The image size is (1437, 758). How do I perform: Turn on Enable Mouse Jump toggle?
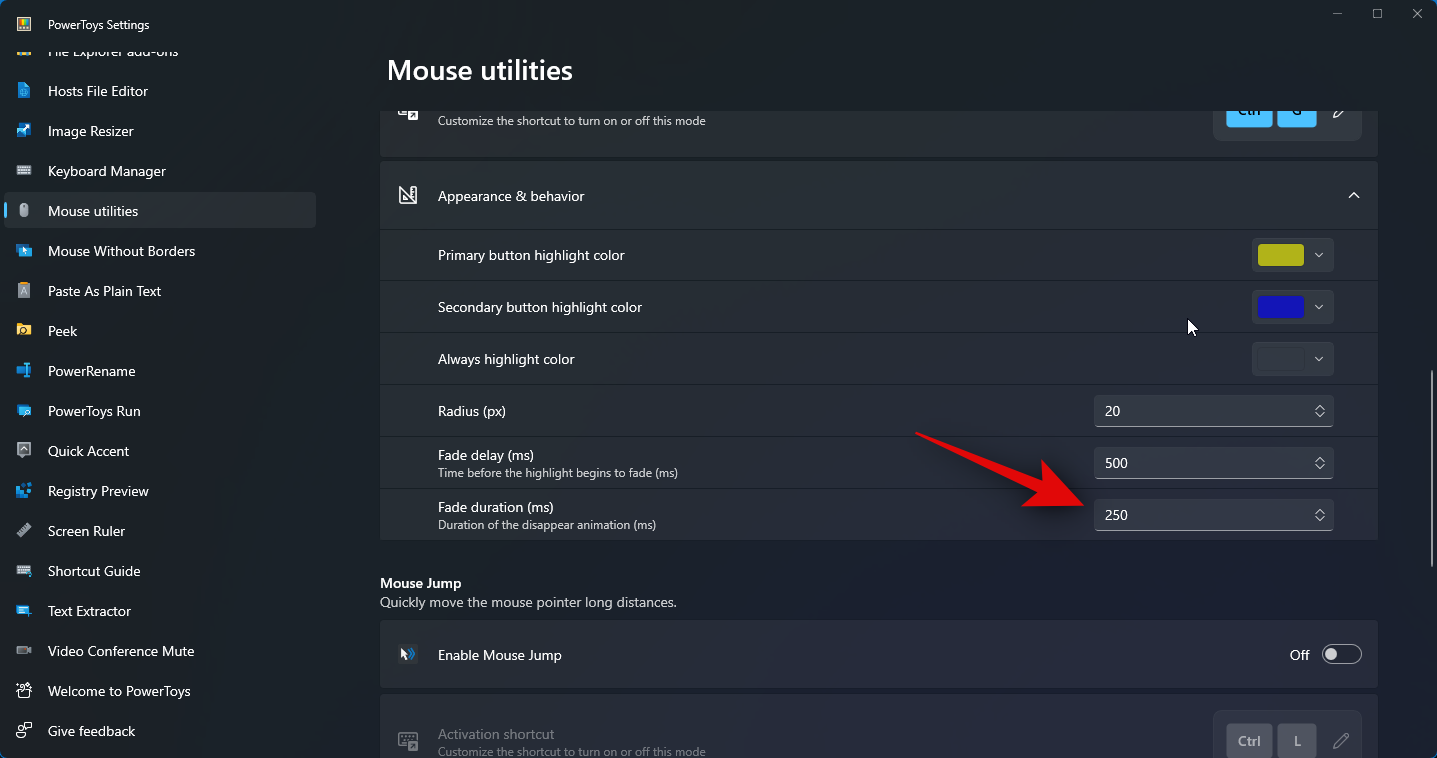tap(1341, 655)
